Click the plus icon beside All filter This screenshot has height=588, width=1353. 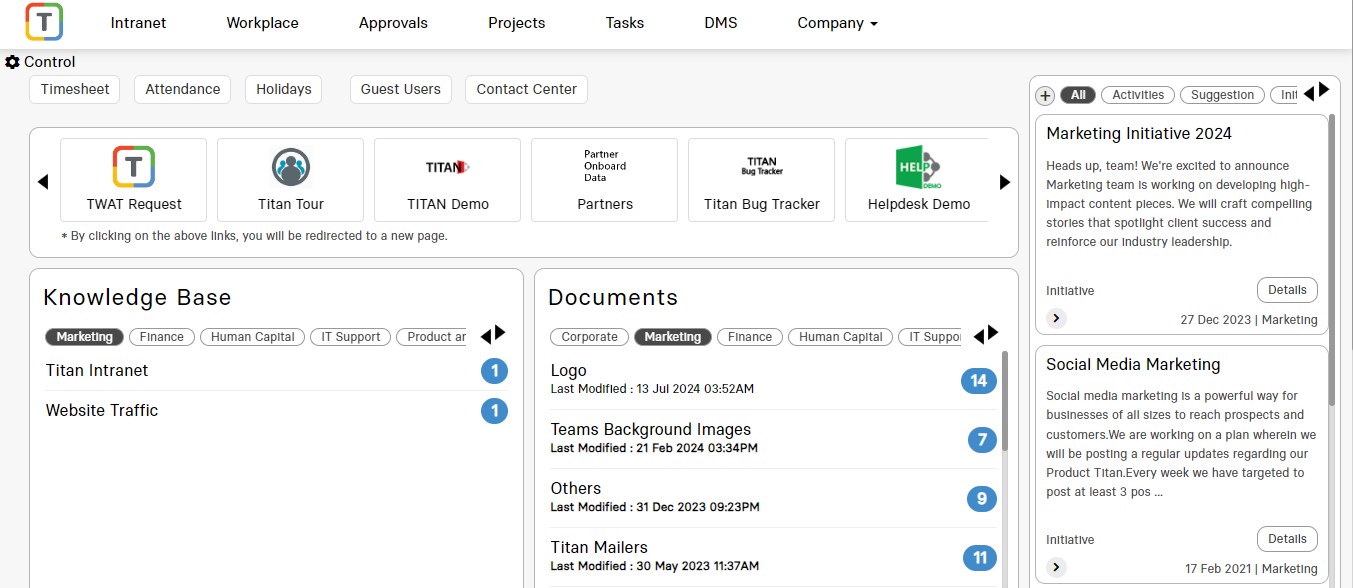(1045, 96)
